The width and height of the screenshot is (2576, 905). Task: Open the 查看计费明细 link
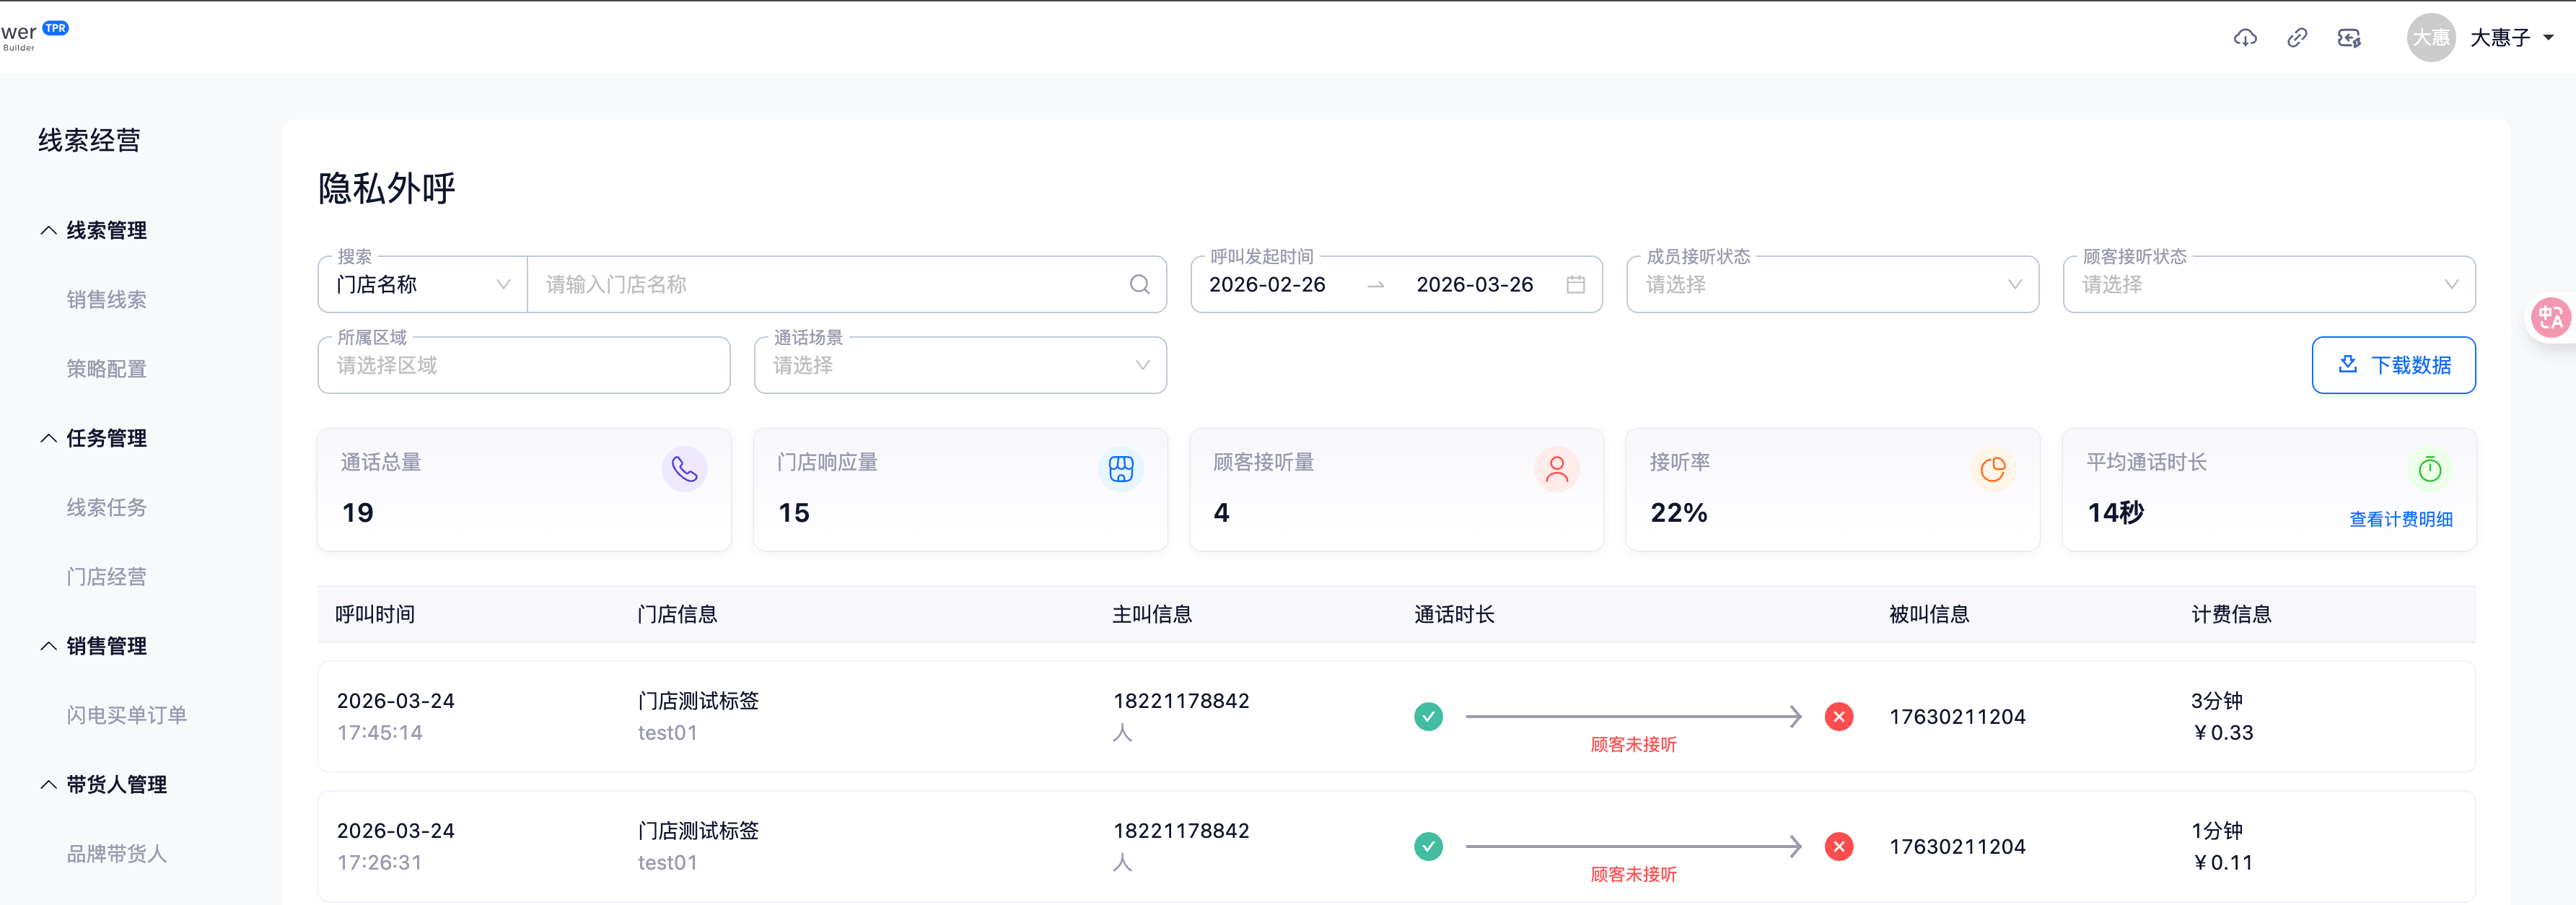coord(2400,519)
